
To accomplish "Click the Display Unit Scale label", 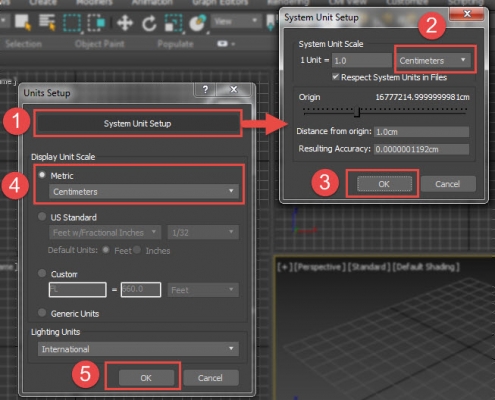I will coord(63,157).
